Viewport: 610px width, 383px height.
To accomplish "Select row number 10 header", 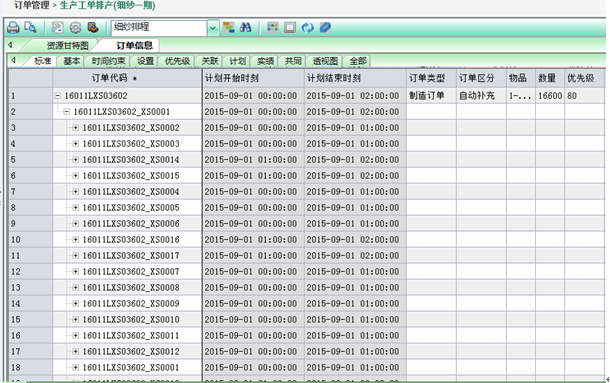I will click(x=30, y=239).
